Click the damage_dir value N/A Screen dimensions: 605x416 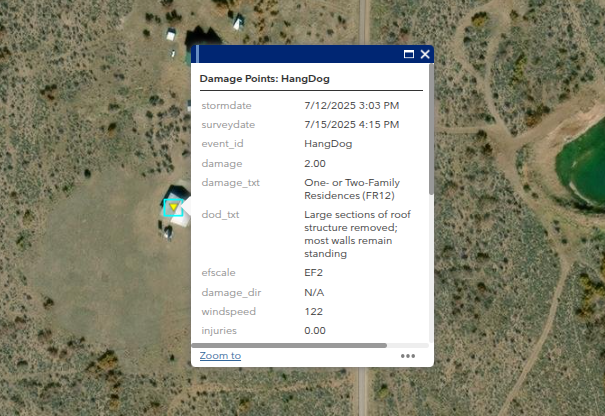(314, 293)
